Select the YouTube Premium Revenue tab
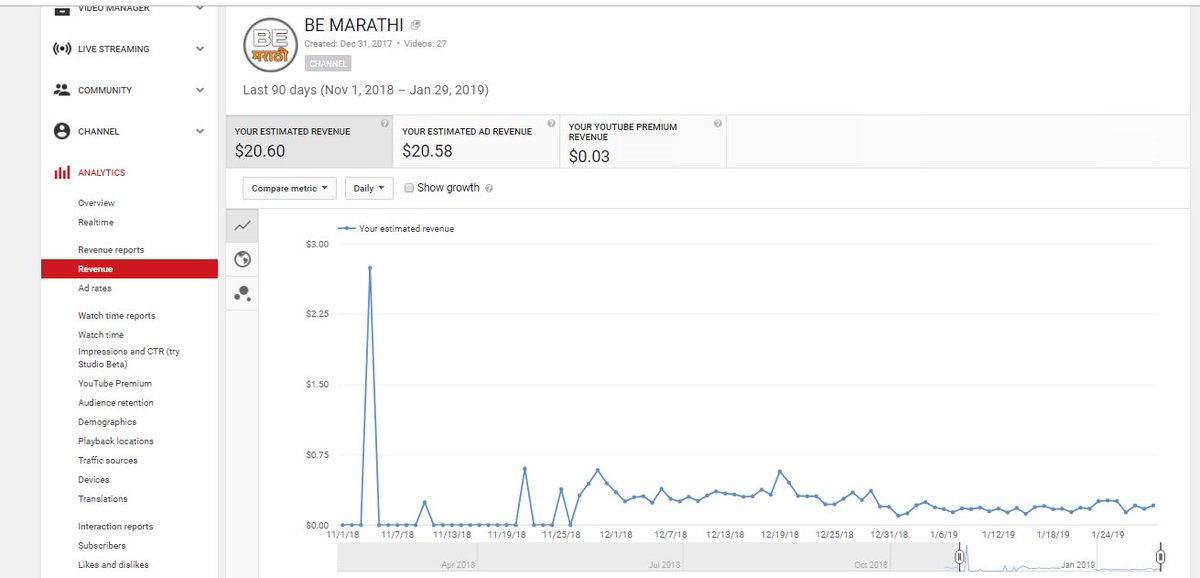 (643, 142)
